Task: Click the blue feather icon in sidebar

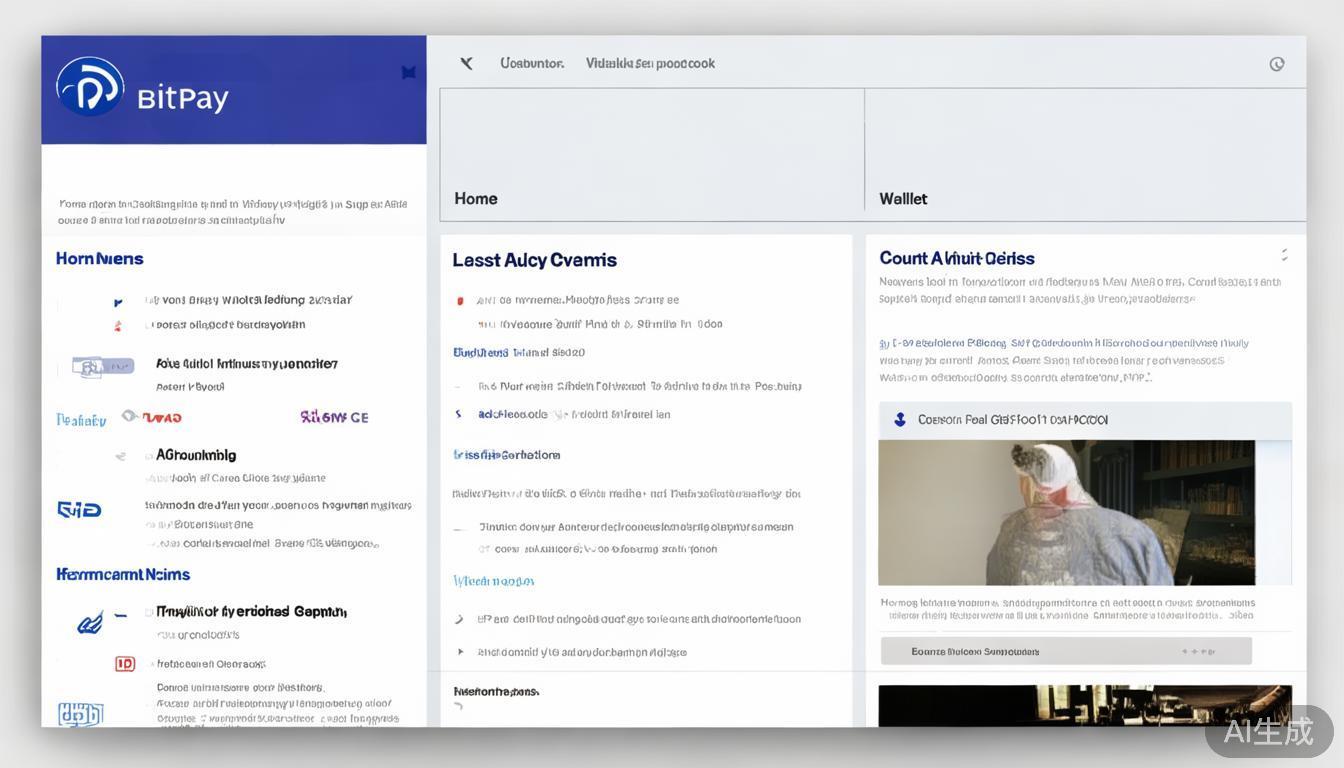Action: [91, 622]
